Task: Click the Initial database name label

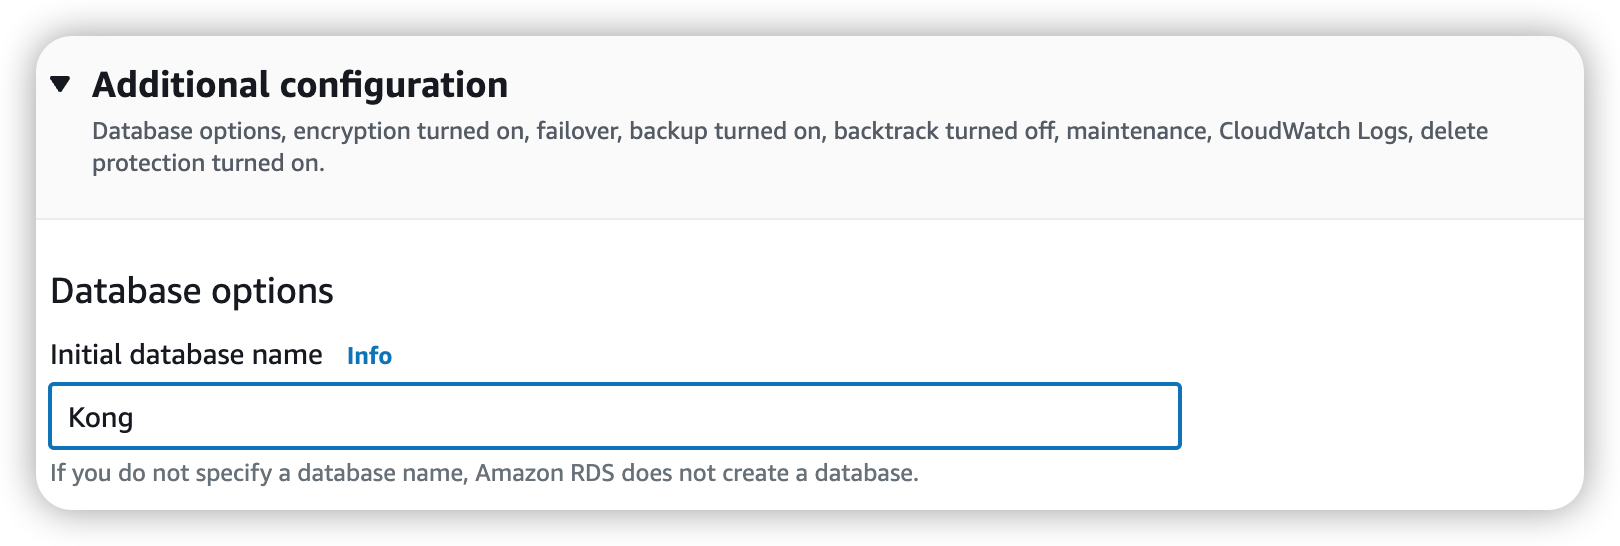Action: (x=186, y=355)
